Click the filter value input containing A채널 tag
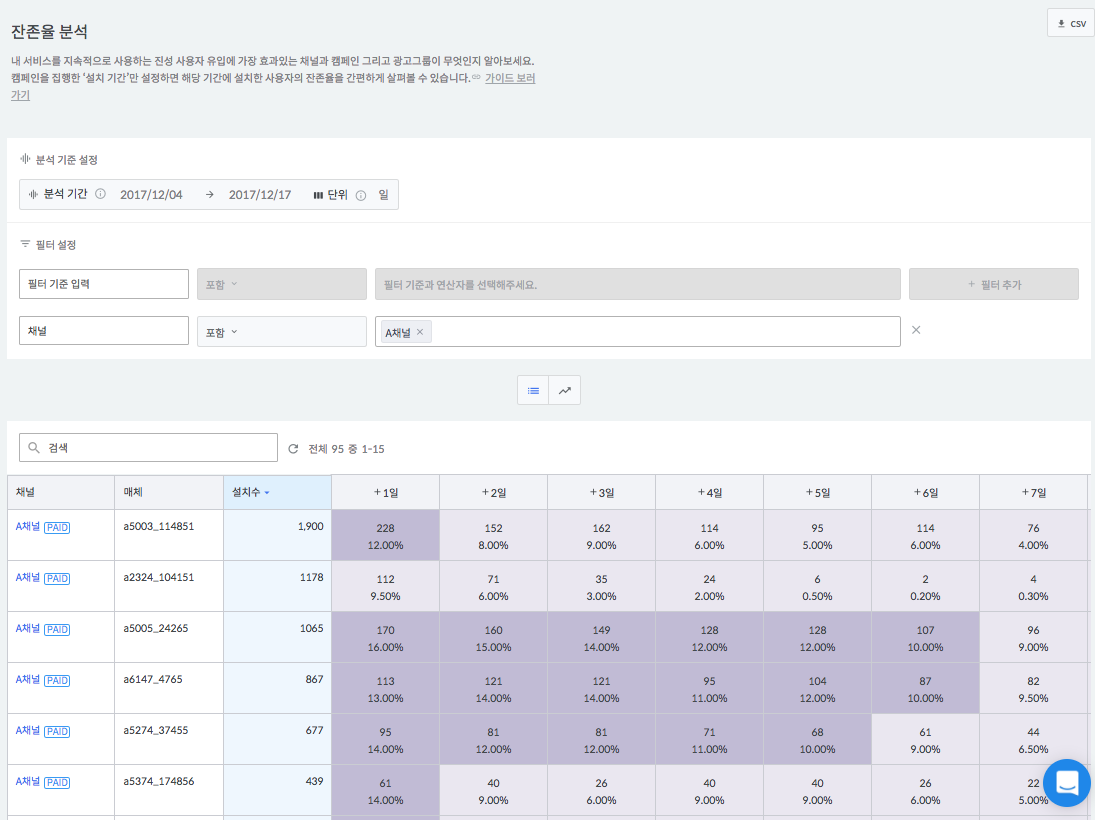 click(x=638, y=332)
